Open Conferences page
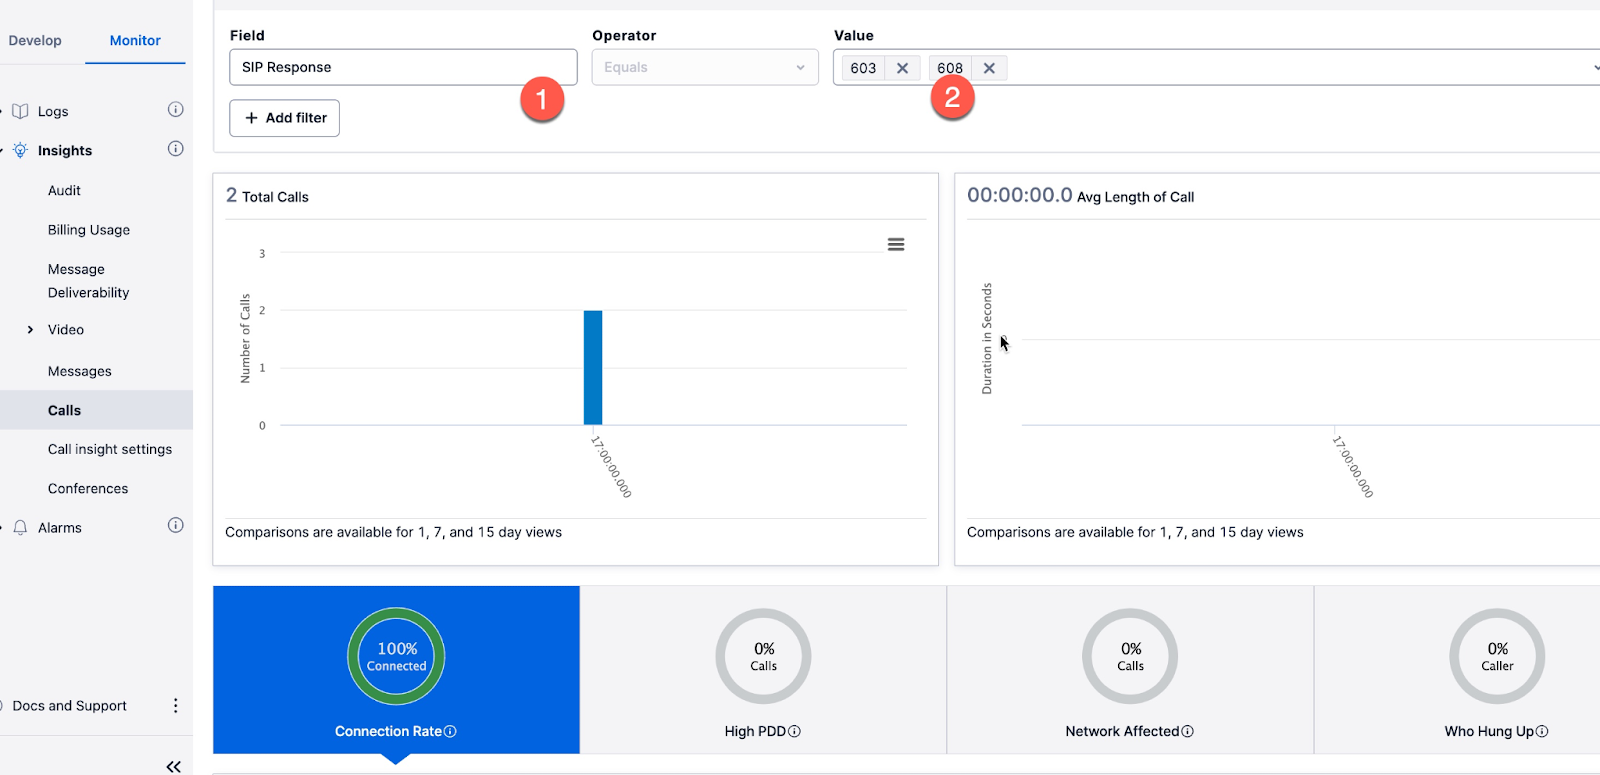1600x775 pixels. (88, 488)
